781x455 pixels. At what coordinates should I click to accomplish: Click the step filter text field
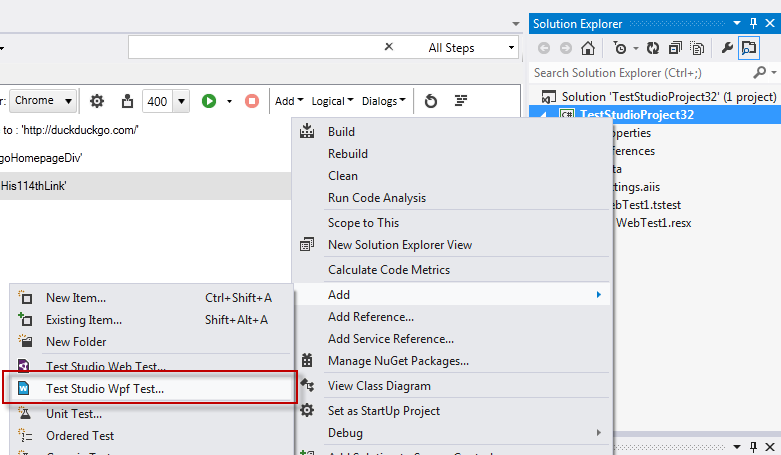[x=254, y=47]
